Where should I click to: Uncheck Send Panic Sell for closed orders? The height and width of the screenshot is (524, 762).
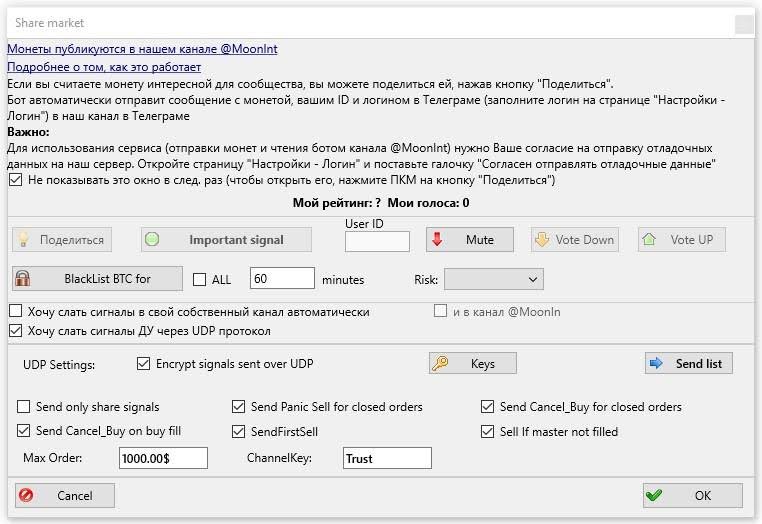tap(239, 407)
